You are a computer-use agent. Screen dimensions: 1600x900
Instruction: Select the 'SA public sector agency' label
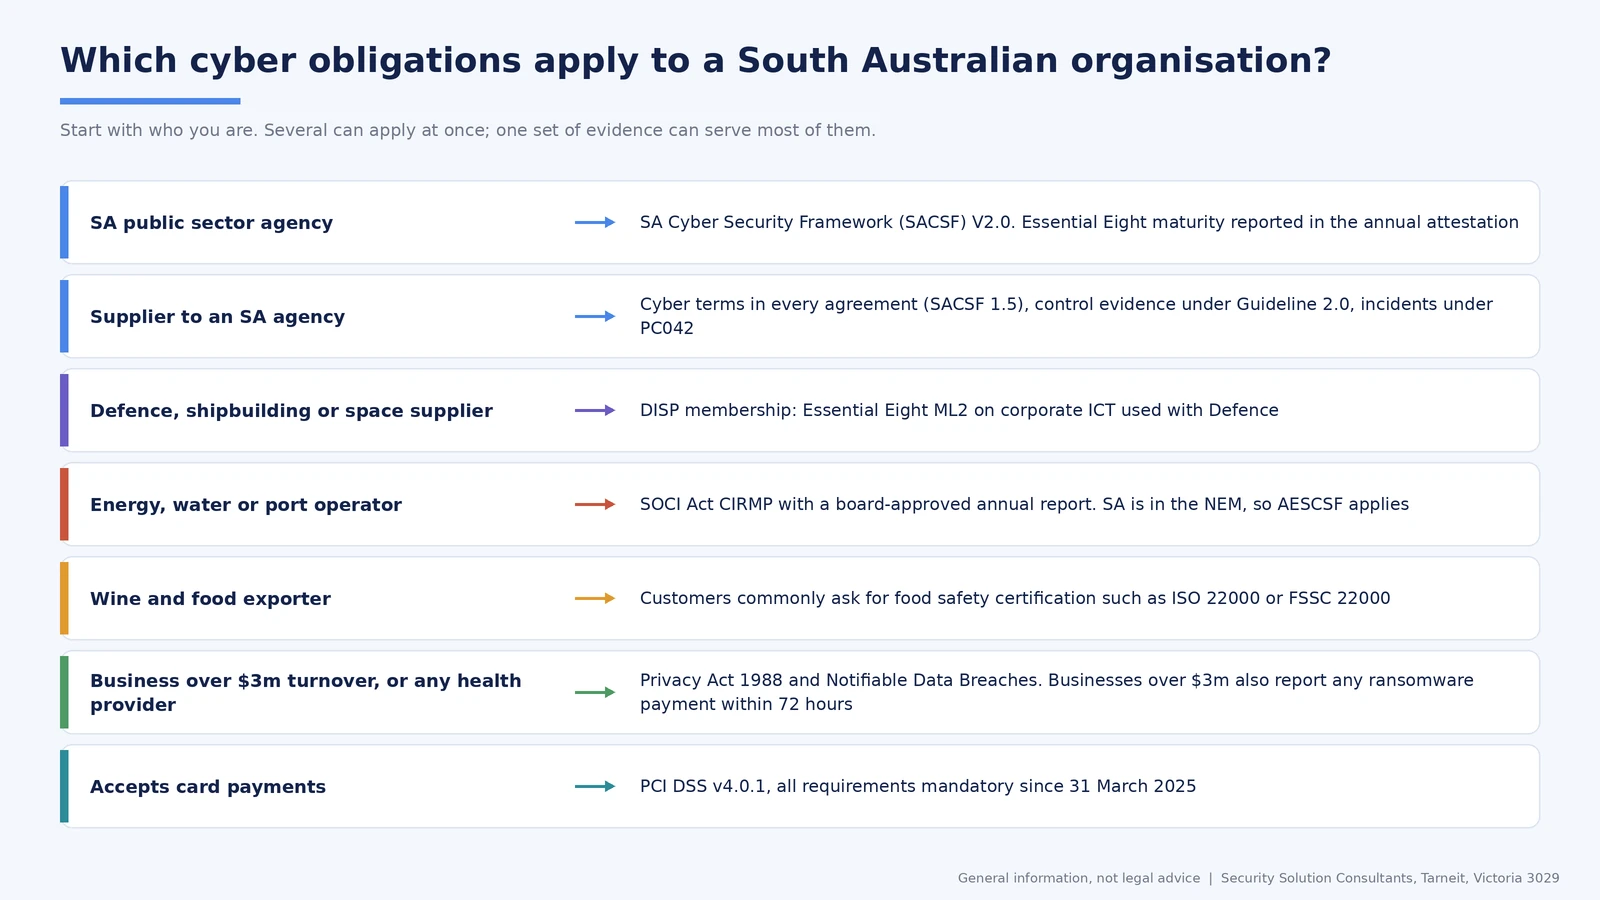211,223
